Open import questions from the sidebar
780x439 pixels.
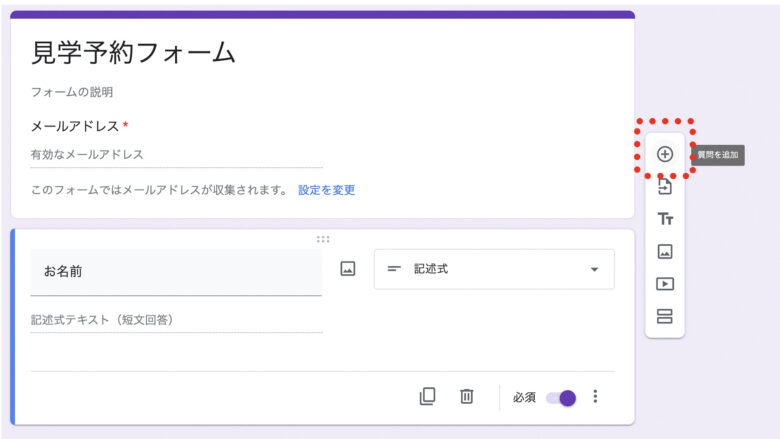click(x=665, y=187)
